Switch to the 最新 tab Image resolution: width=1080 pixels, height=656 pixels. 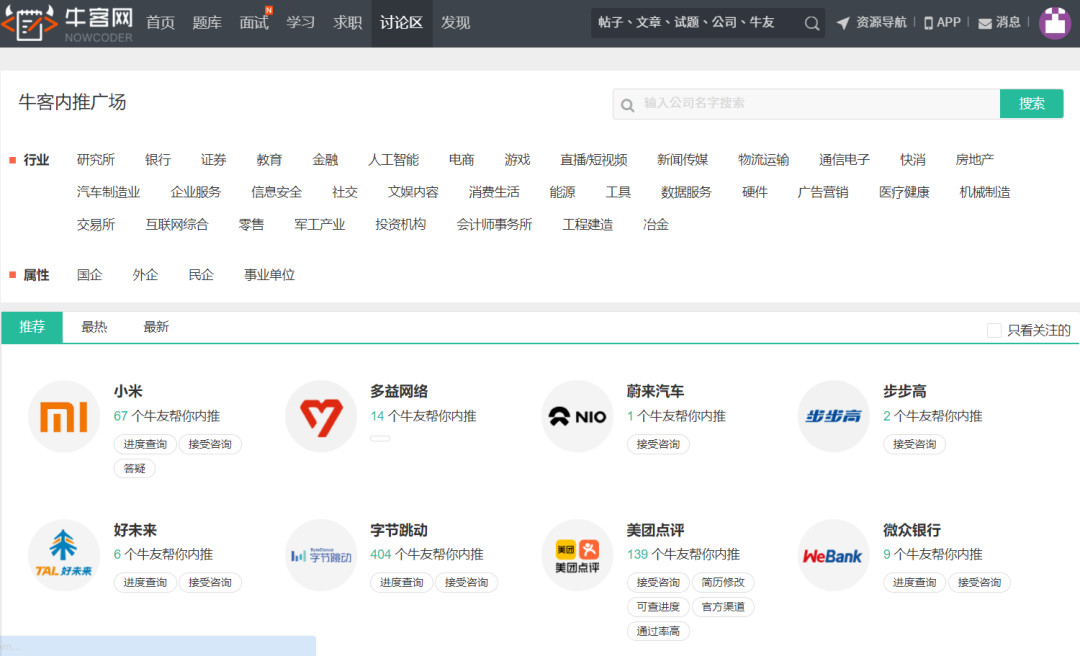(x=156, y=327)
